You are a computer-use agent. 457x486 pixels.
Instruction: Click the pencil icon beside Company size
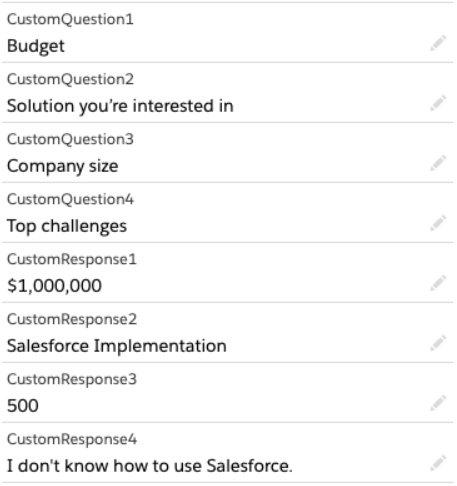(x=438, y=164)
